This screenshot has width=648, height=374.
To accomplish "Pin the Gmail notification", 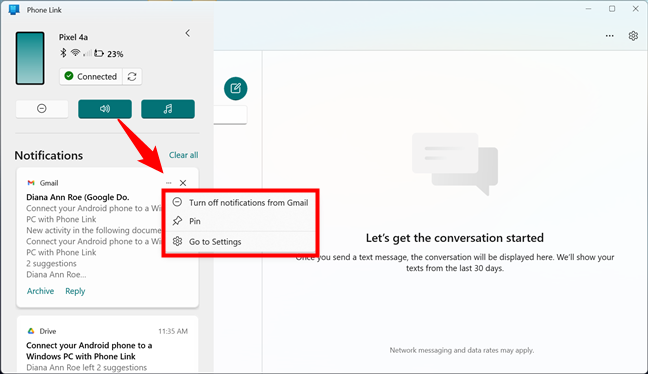I will (x=240, y=221).
